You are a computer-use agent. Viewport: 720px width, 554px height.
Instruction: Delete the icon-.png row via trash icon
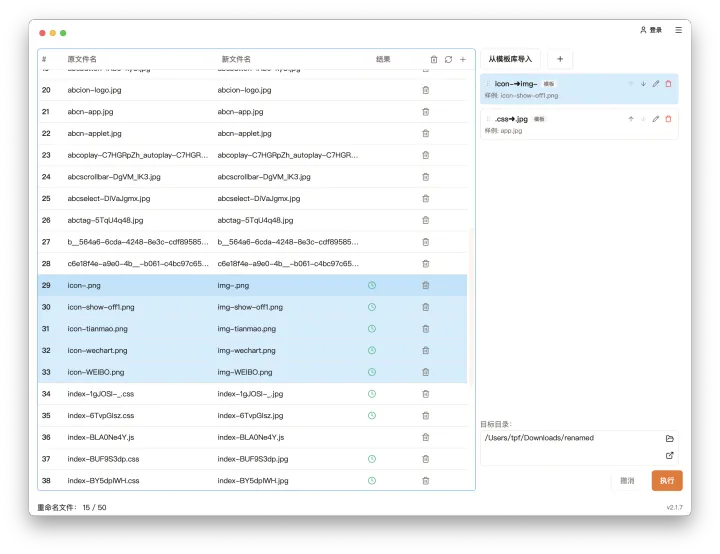426,285
